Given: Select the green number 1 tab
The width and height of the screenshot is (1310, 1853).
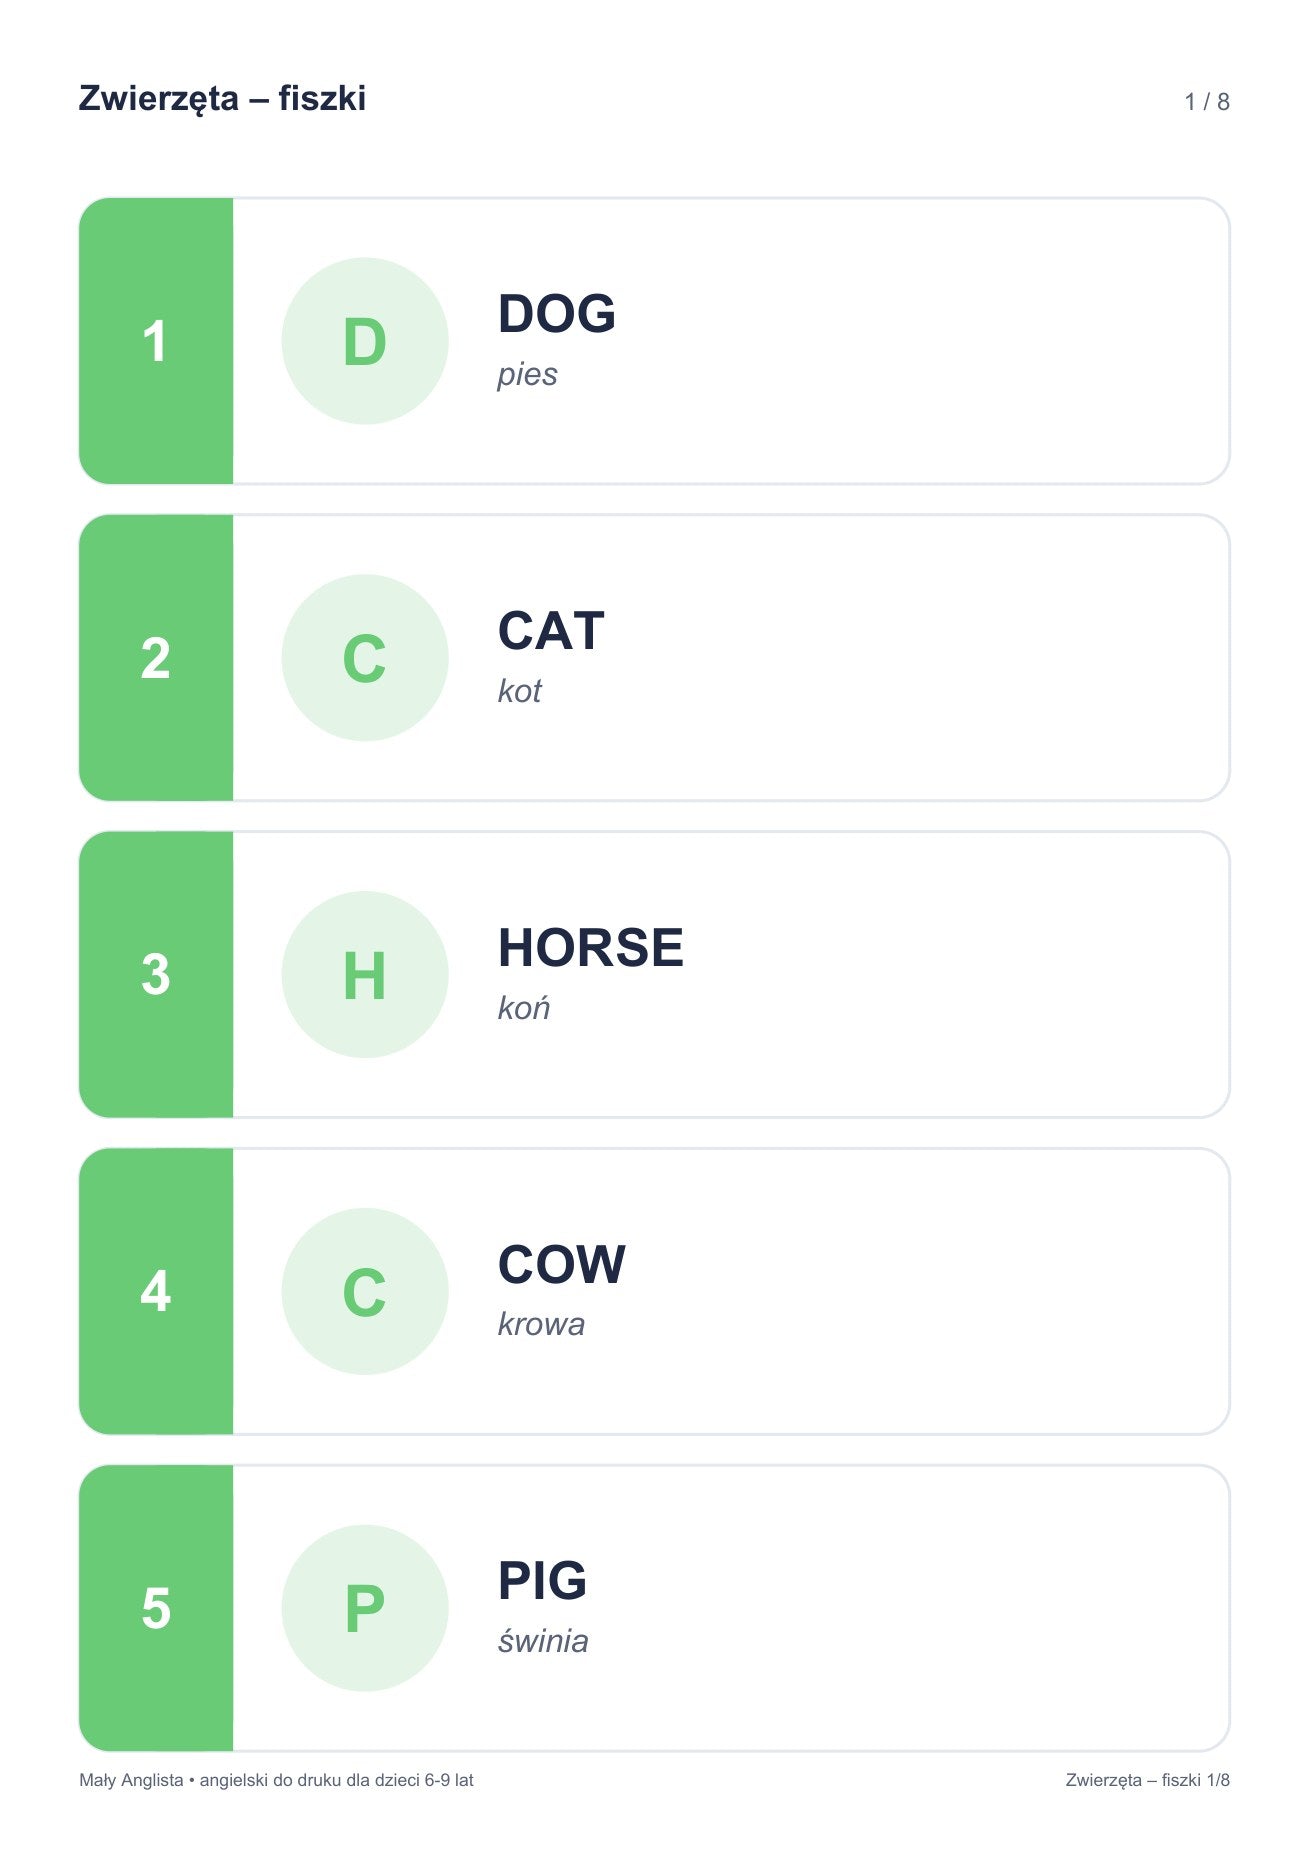Looking at the screenshot, I should [156, 341].
